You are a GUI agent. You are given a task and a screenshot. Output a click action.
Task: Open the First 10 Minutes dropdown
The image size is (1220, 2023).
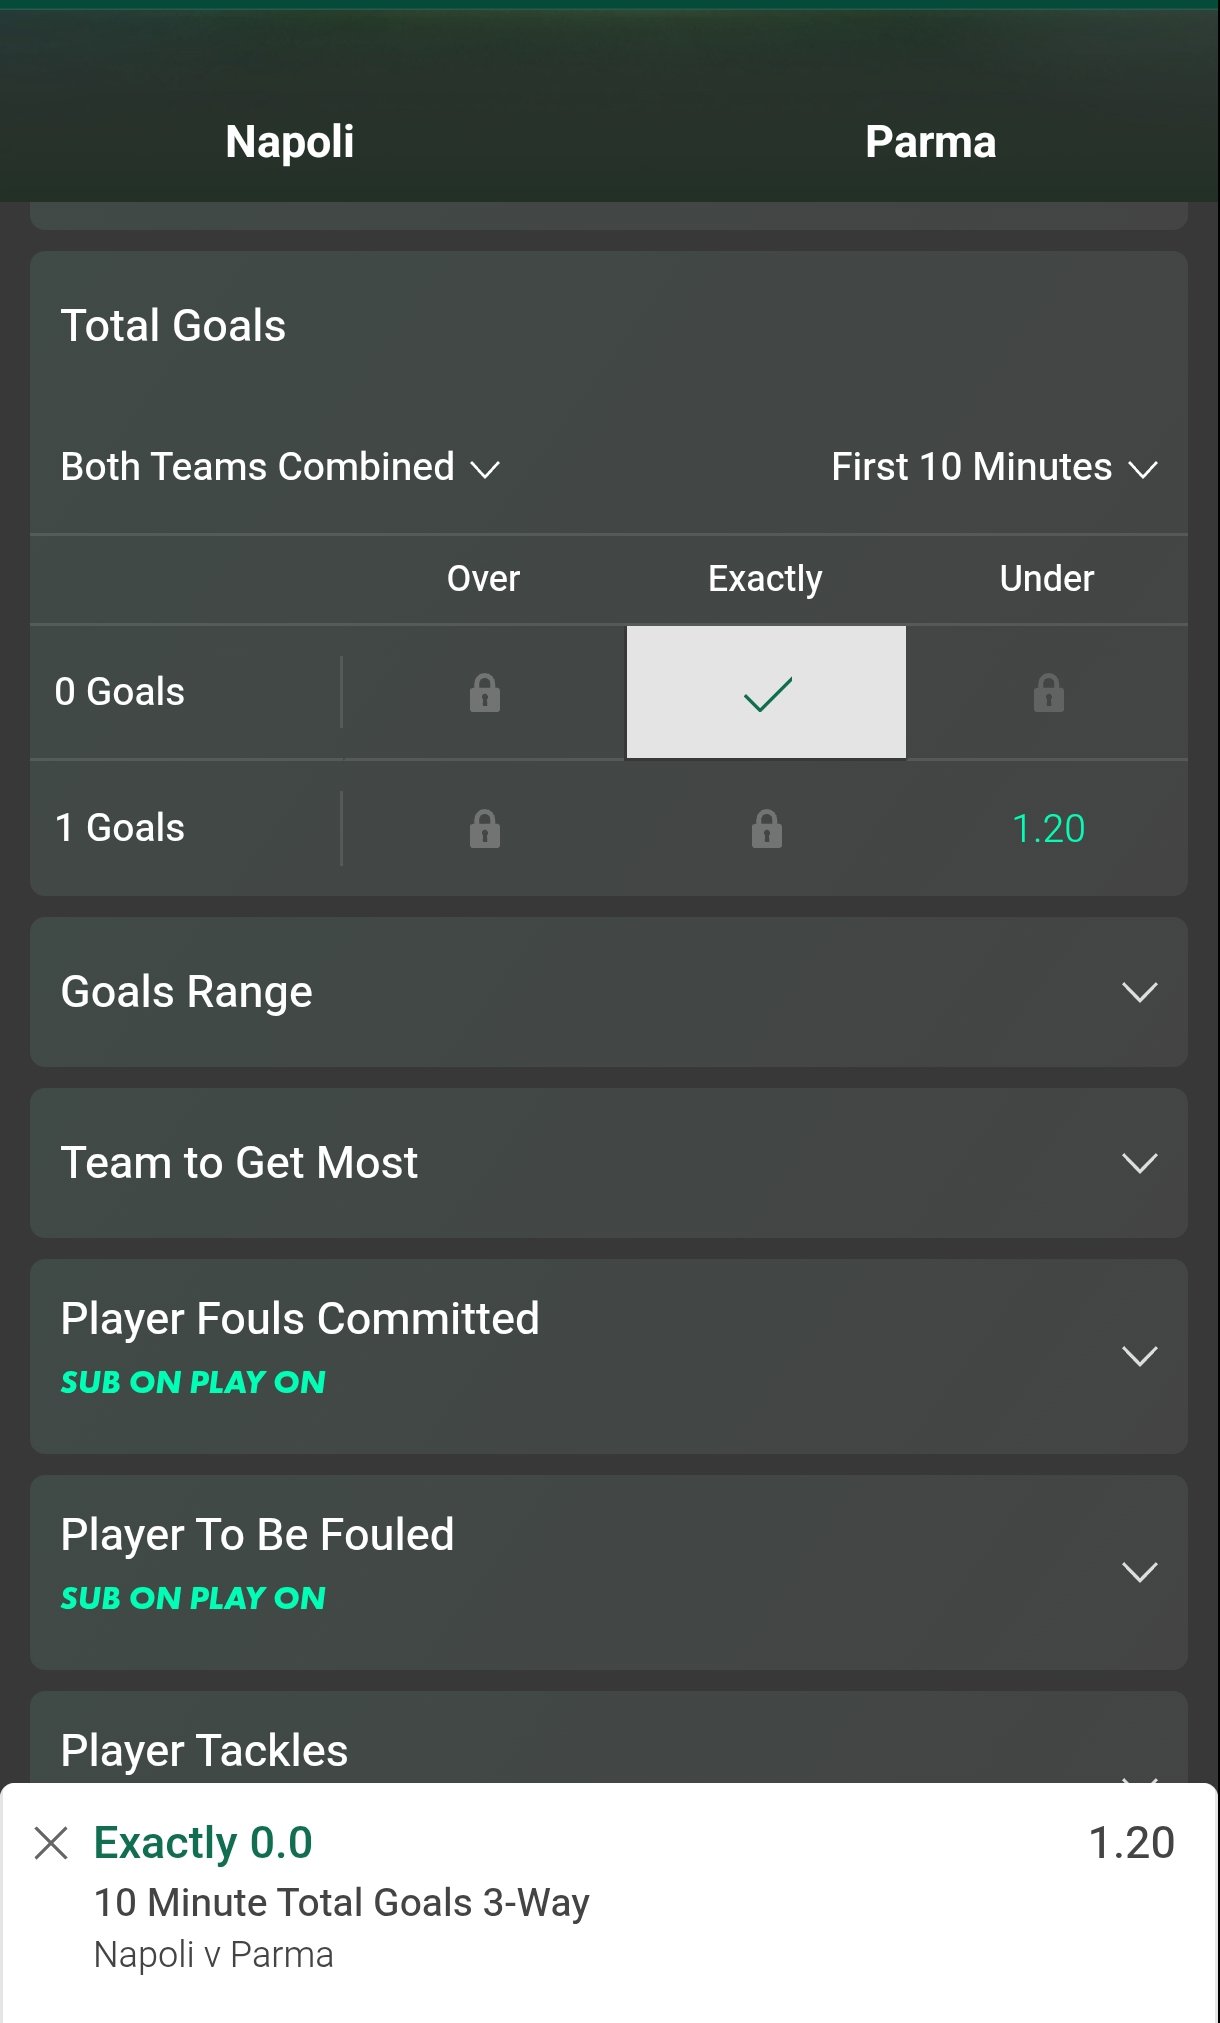click(x=994, y=467)
